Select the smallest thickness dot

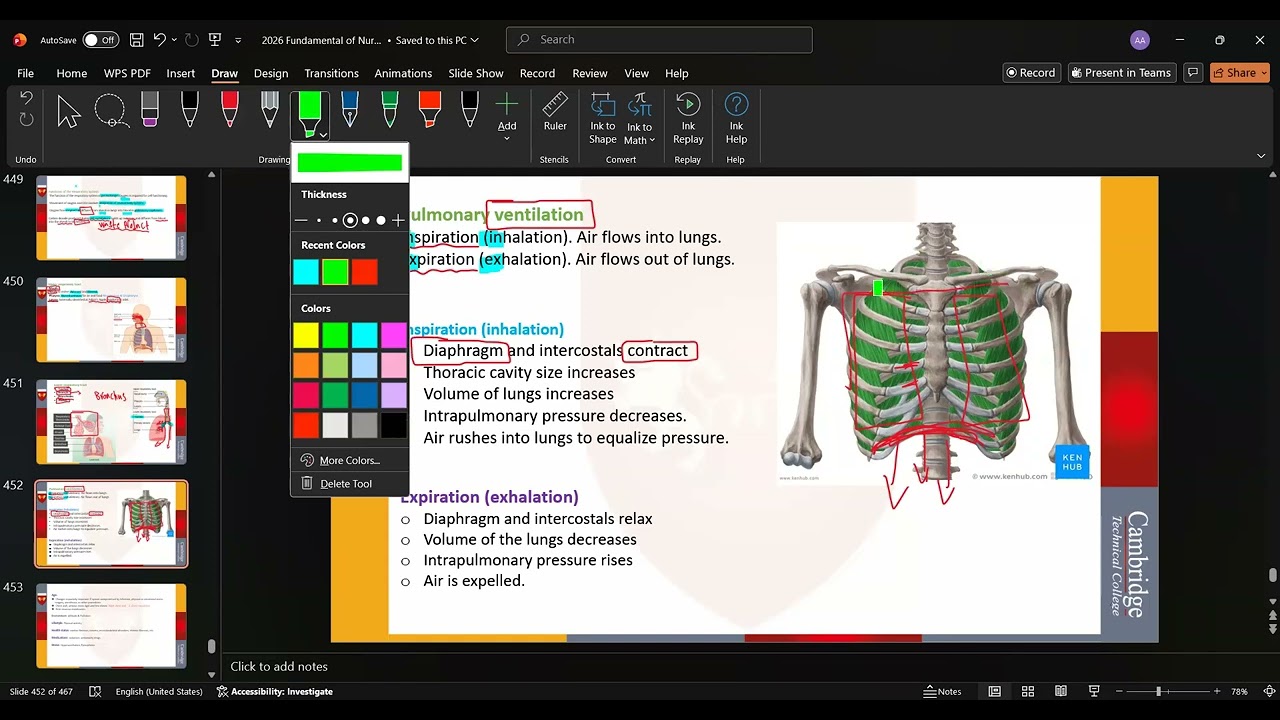(319, 220)
